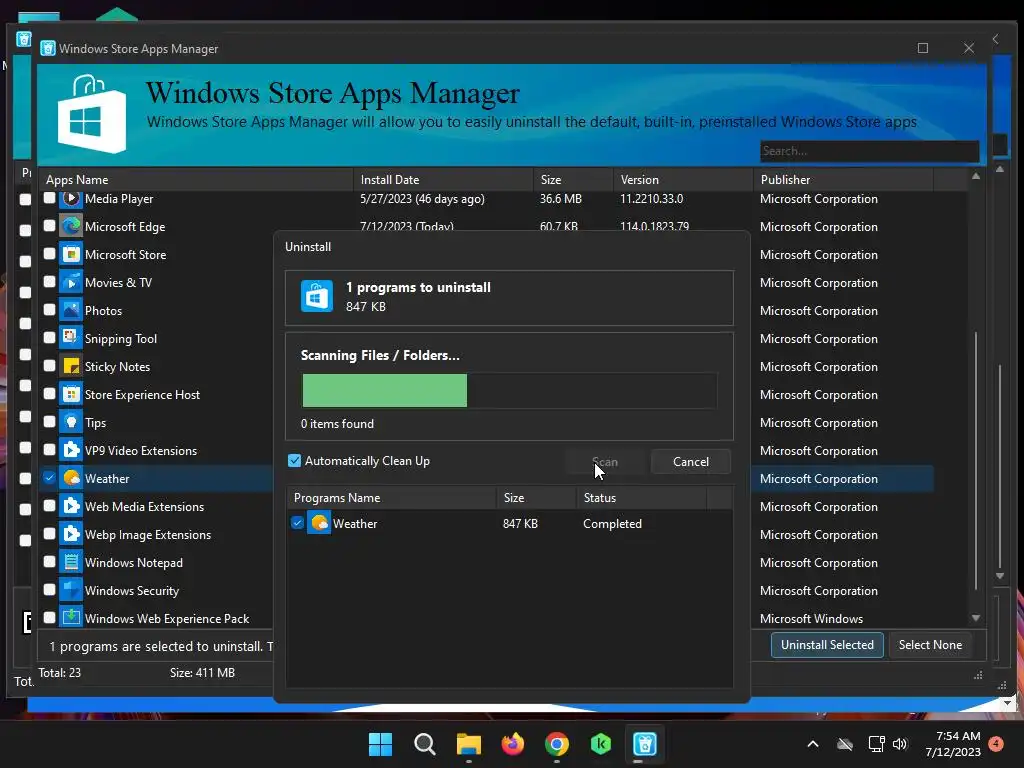The width and height of the screenshot is (1024, 768).
Task: Click Microsoft Windows publisher text
Action: [811, 618]
